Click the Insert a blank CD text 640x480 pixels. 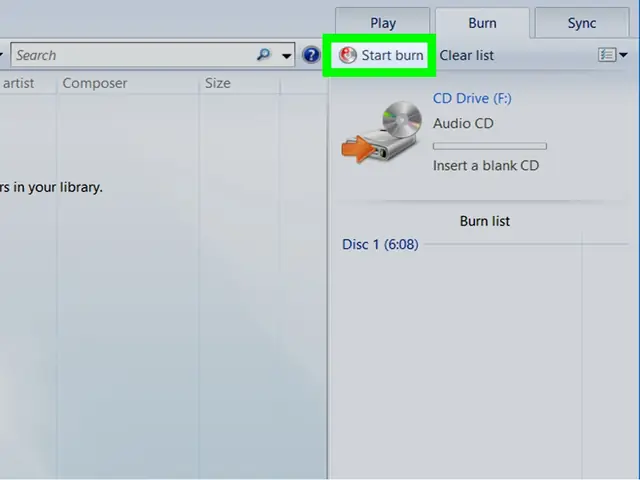[486, 166]
